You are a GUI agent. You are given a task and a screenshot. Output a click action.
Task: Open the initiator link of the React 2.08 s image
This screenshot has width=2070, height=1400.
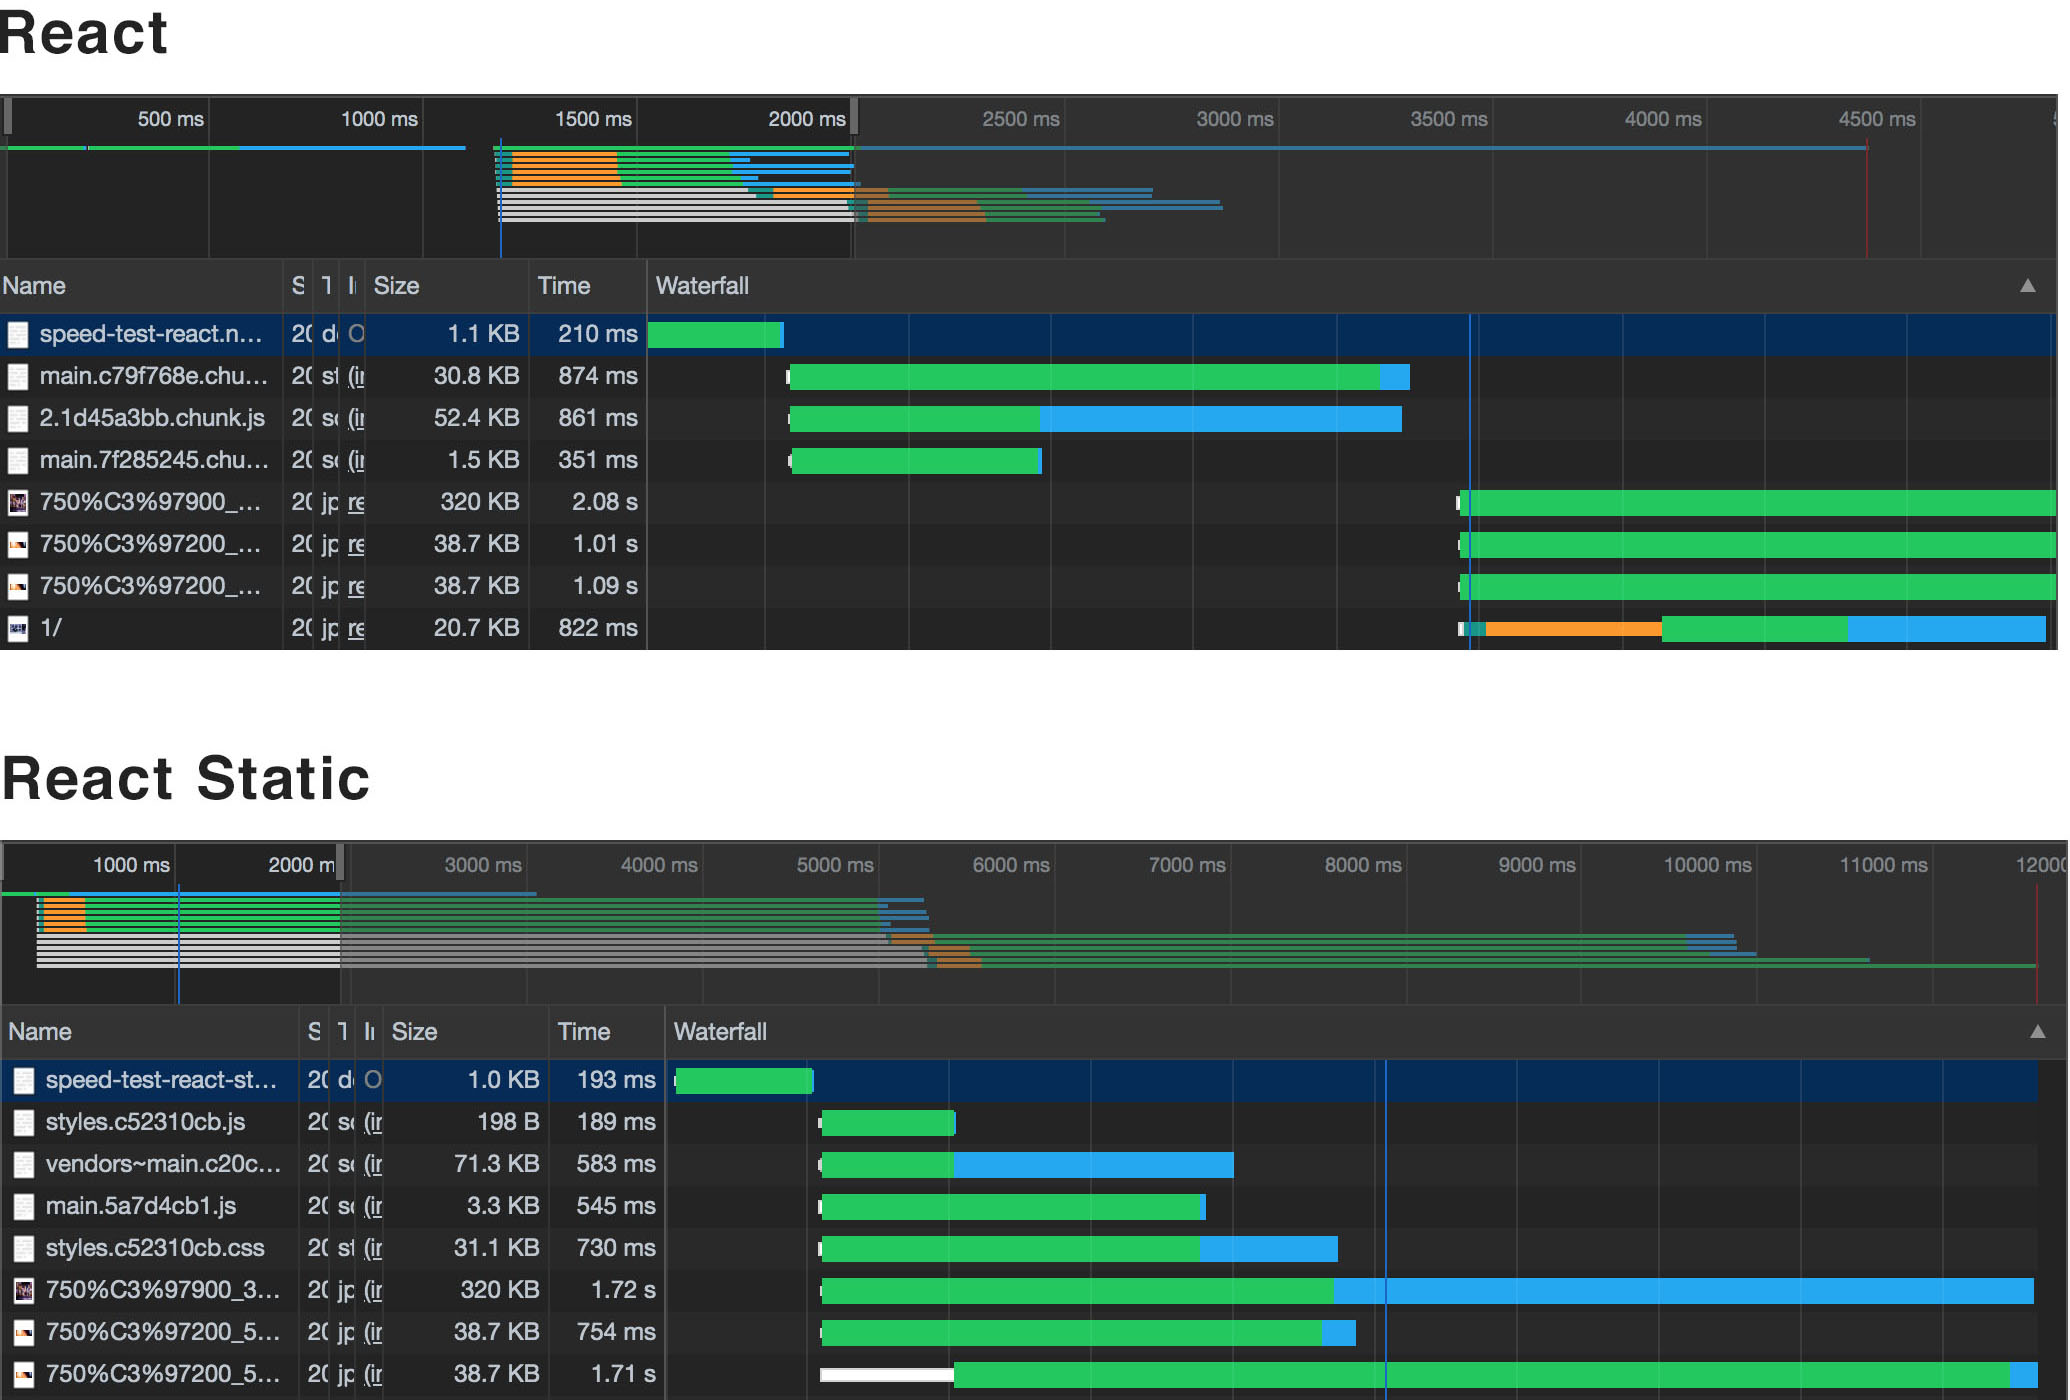pyautogui.click(x=356, y=503)
